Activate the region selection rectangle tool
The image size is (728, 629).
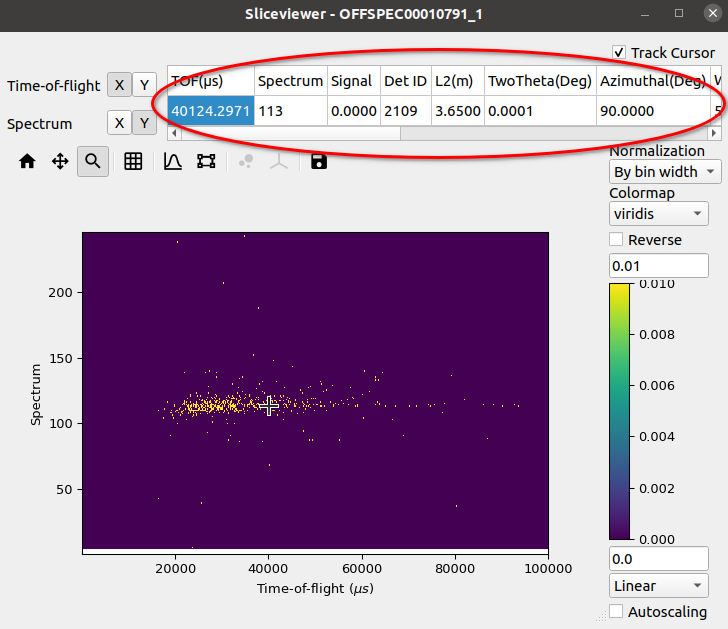[x=206, y=161]
